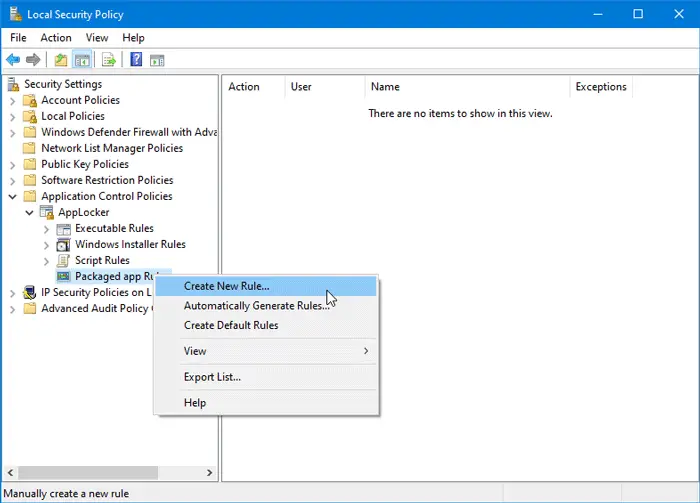
Task: Choose Create New Rule from context menu
Action: 226,286
